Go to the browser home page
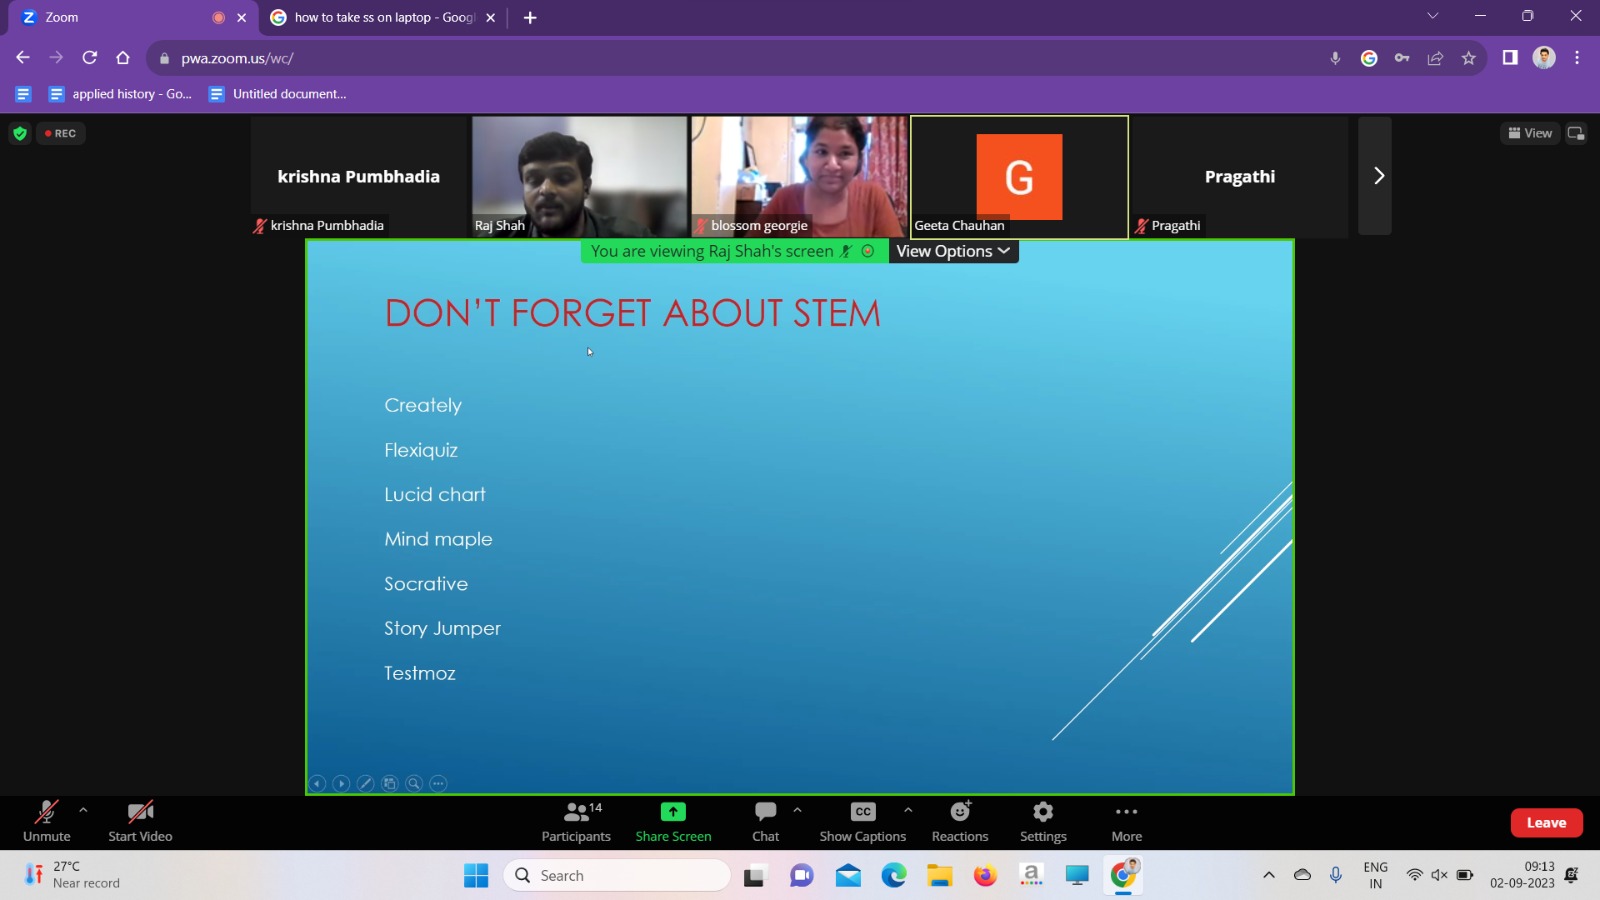The width and height of the screenshot is (1600, 900). 123,58
